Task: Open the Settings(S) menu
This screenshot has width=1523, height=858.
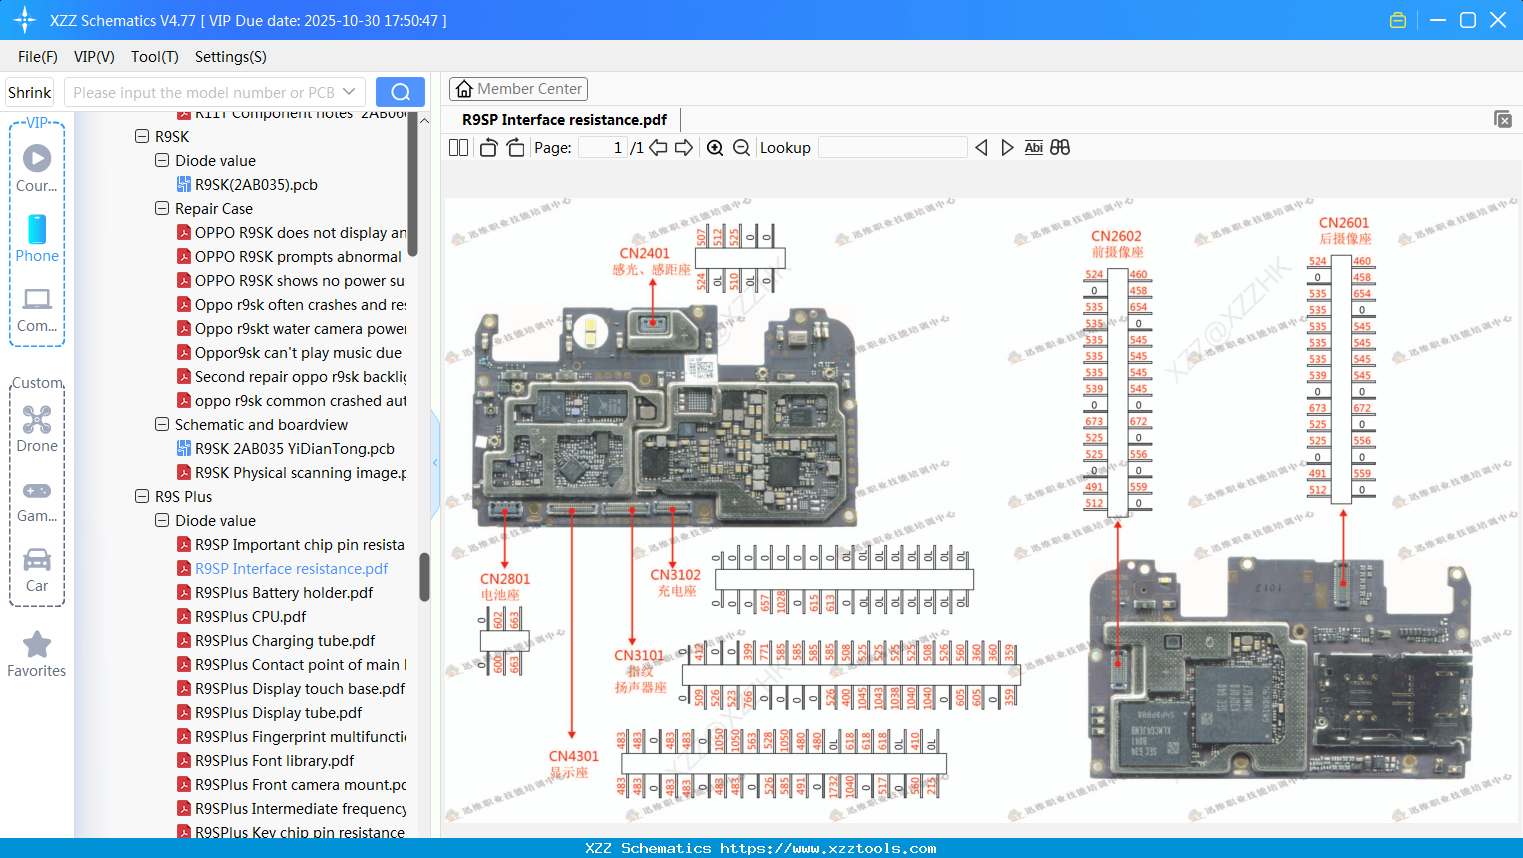Action: point(231,57)
